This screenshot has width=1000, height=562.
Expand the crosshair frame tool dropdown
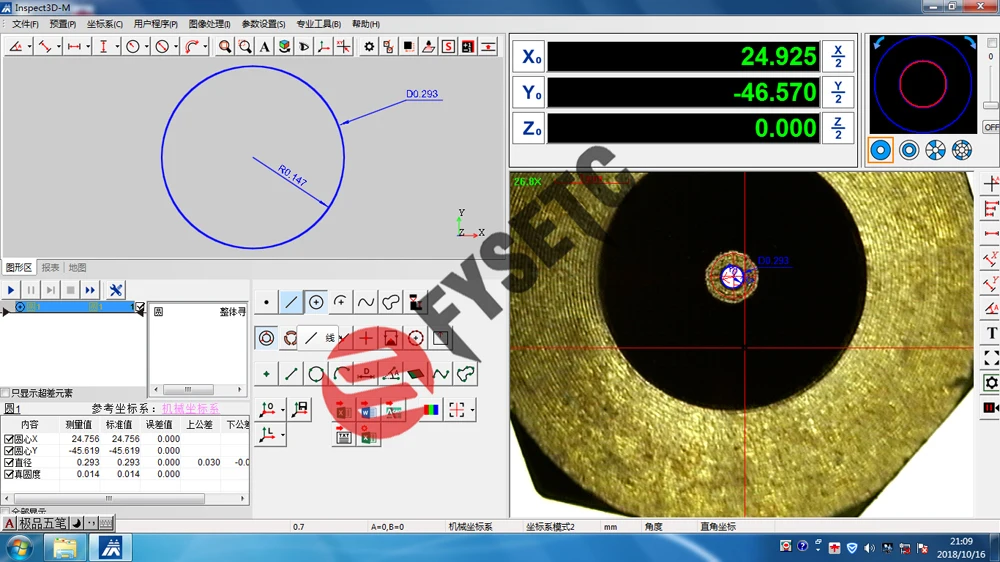point(471,410)
